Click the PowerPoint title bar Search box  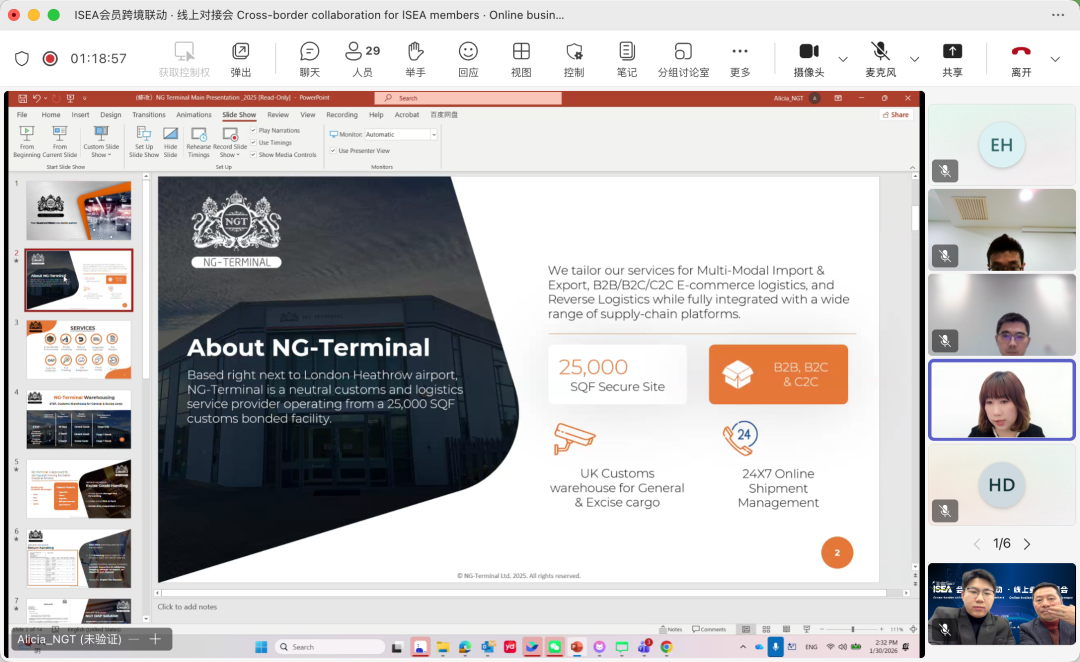point(468,98)
